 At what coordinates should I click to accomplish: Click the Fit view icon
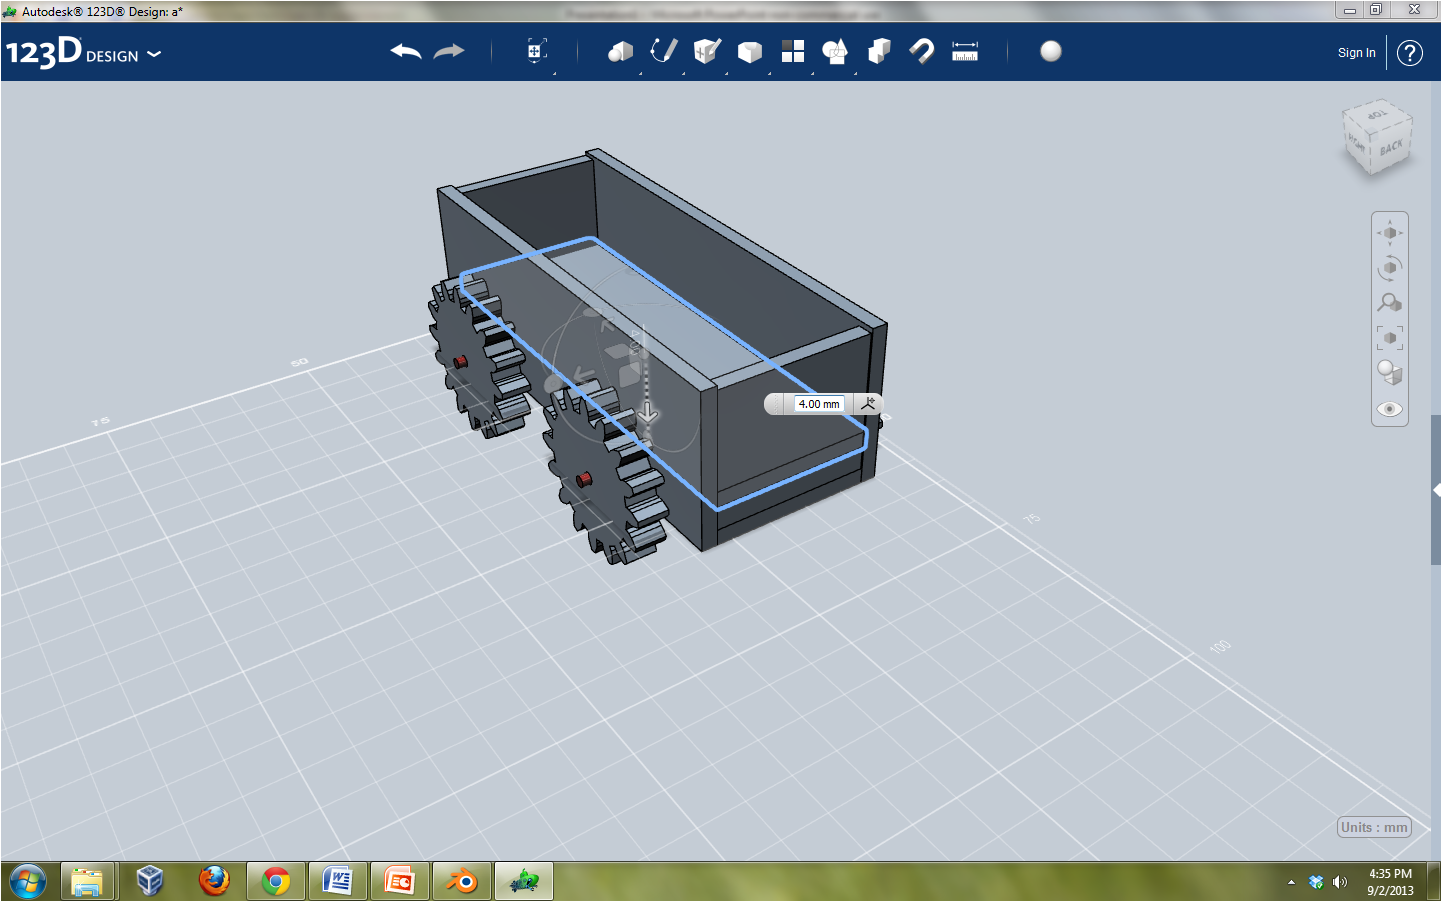[x=1390, y=338]
